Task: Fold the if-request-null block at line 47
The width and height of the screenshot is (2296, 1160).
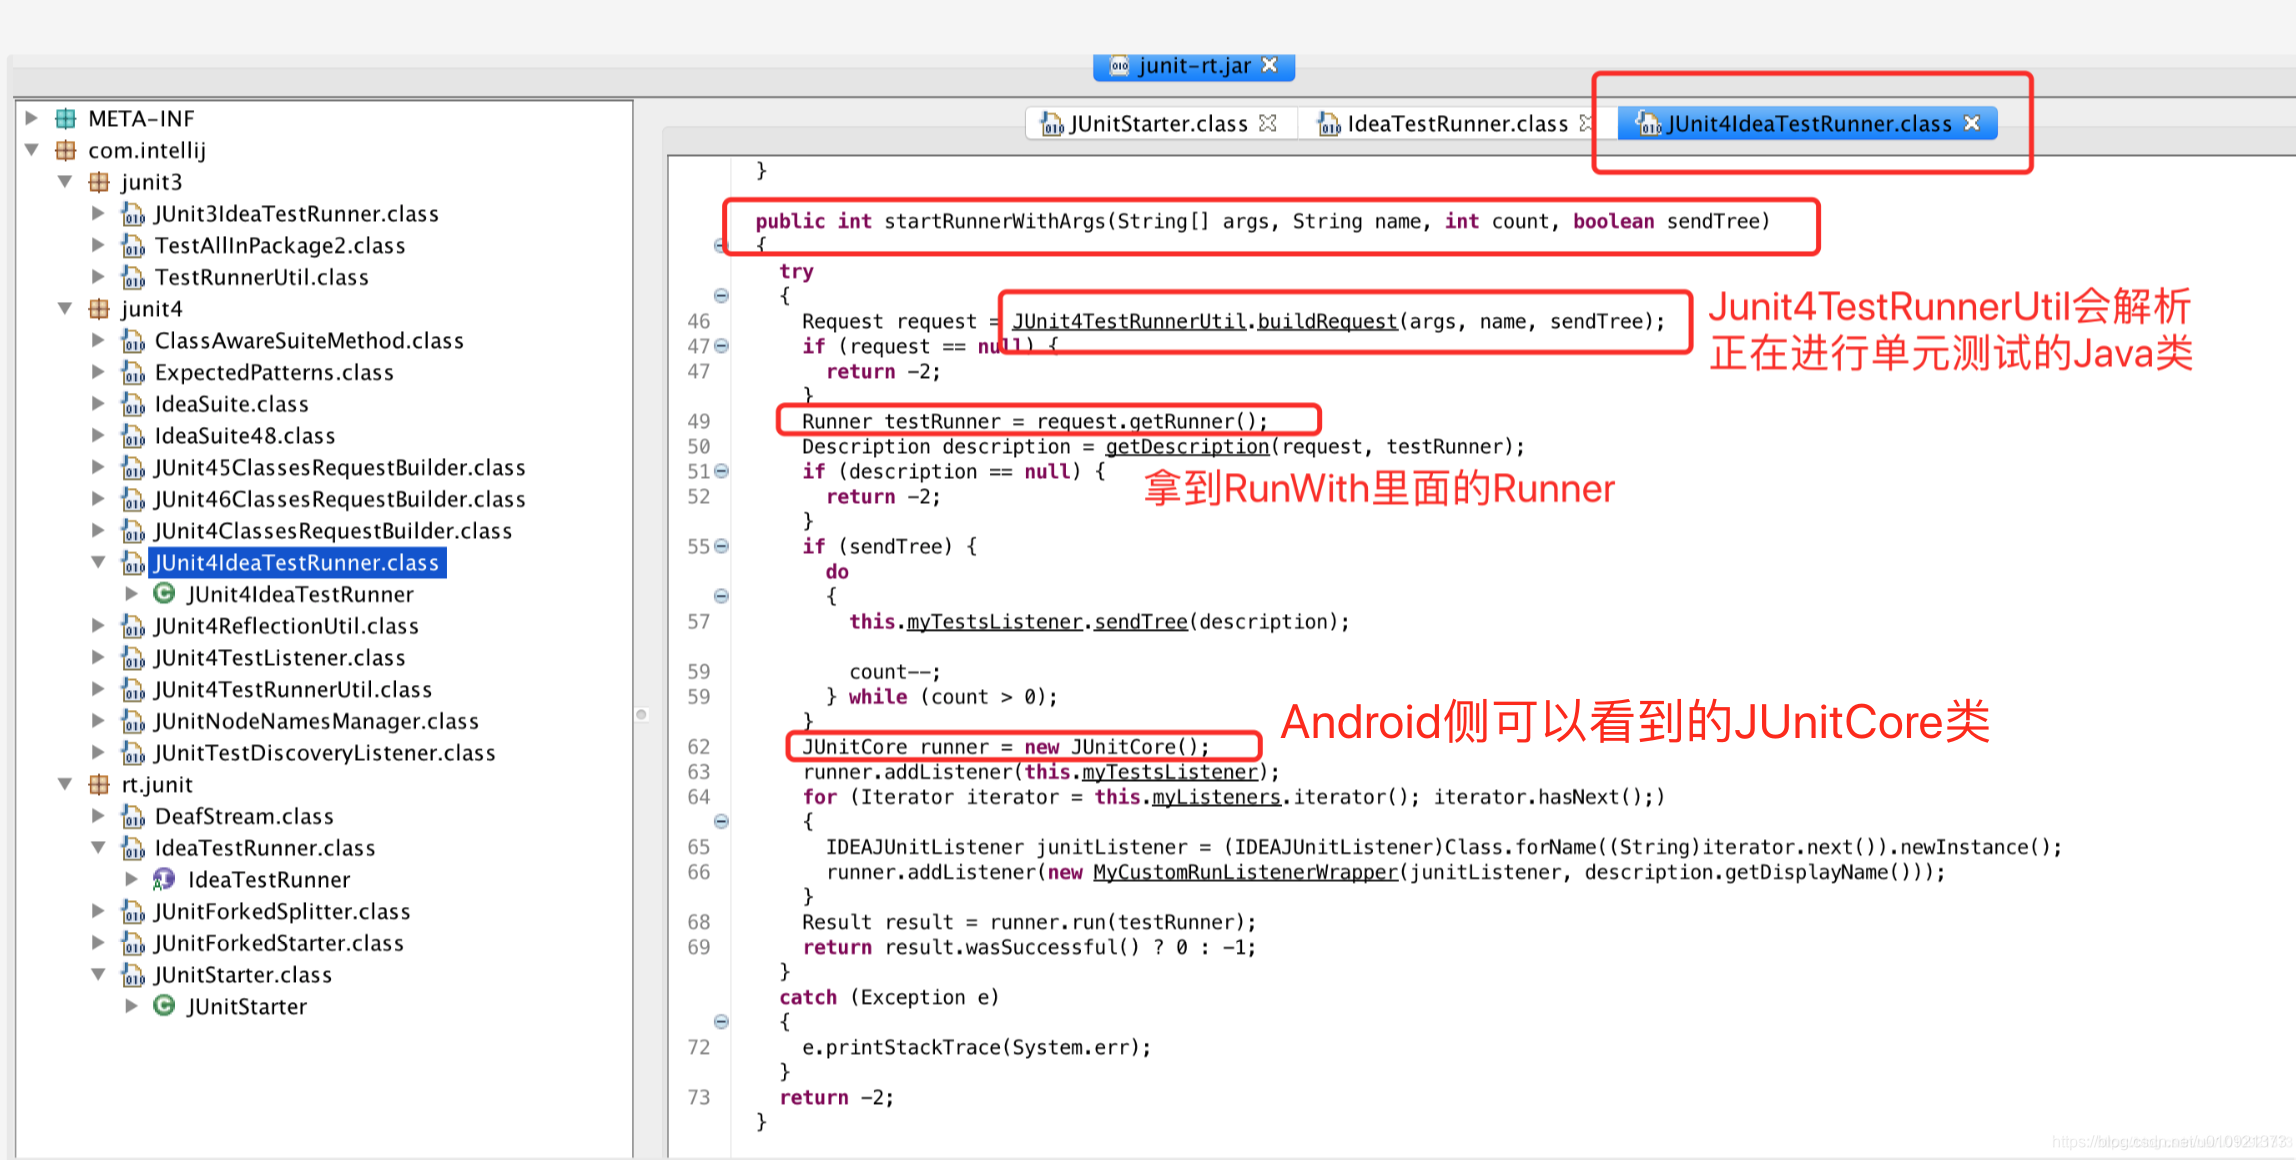Action: click(721, 346)
